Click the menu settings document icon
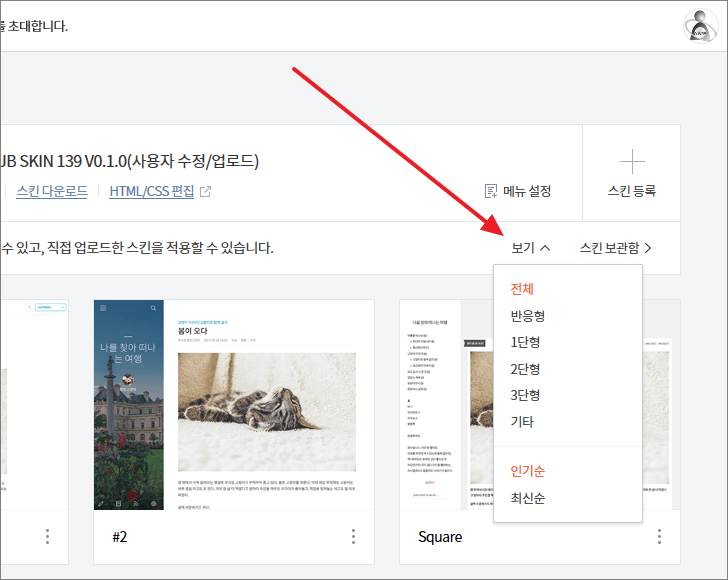 tap(491, 191)
